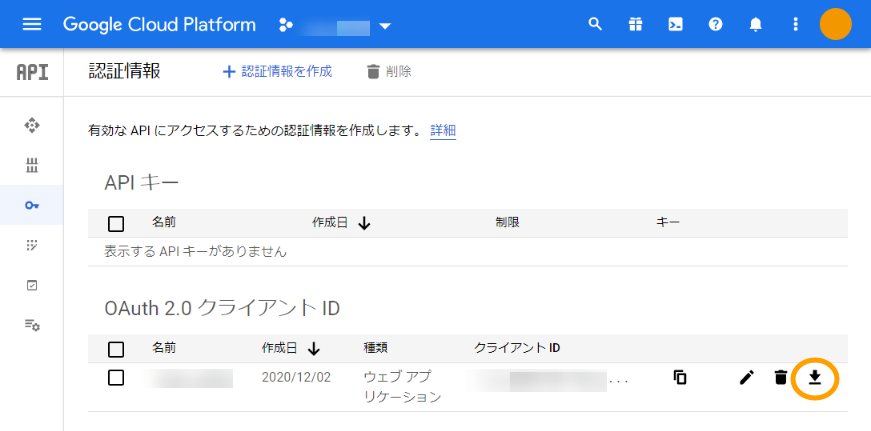The width and height of the screenshot is (871, 431).
Task: Click the 名前 header in API キー table
Action: tap(164, 223)
